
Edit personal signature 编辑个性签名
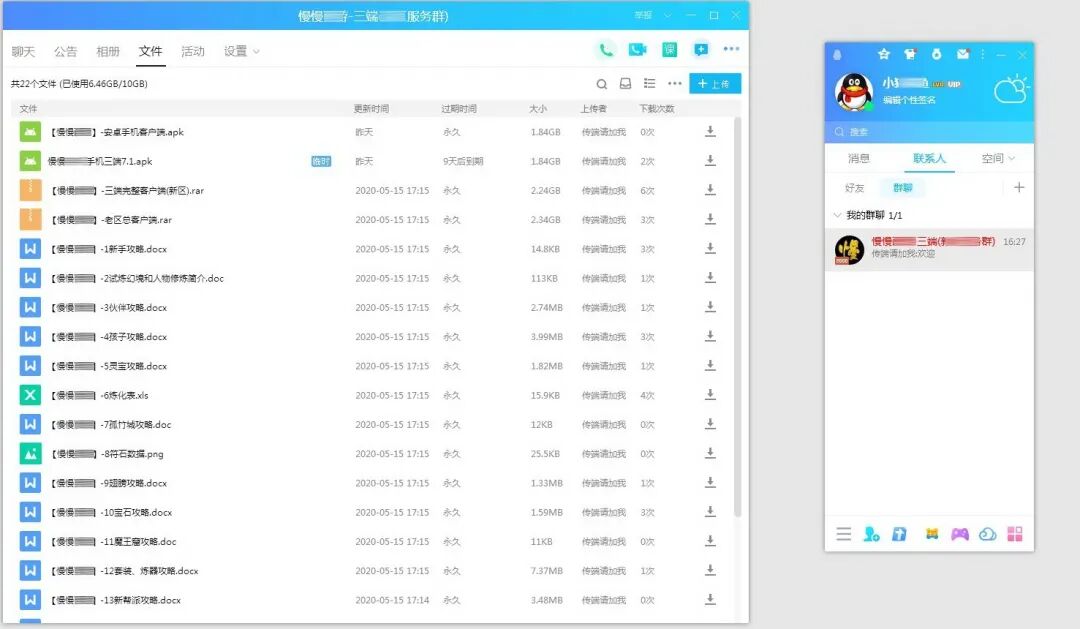tap(909, 101)
